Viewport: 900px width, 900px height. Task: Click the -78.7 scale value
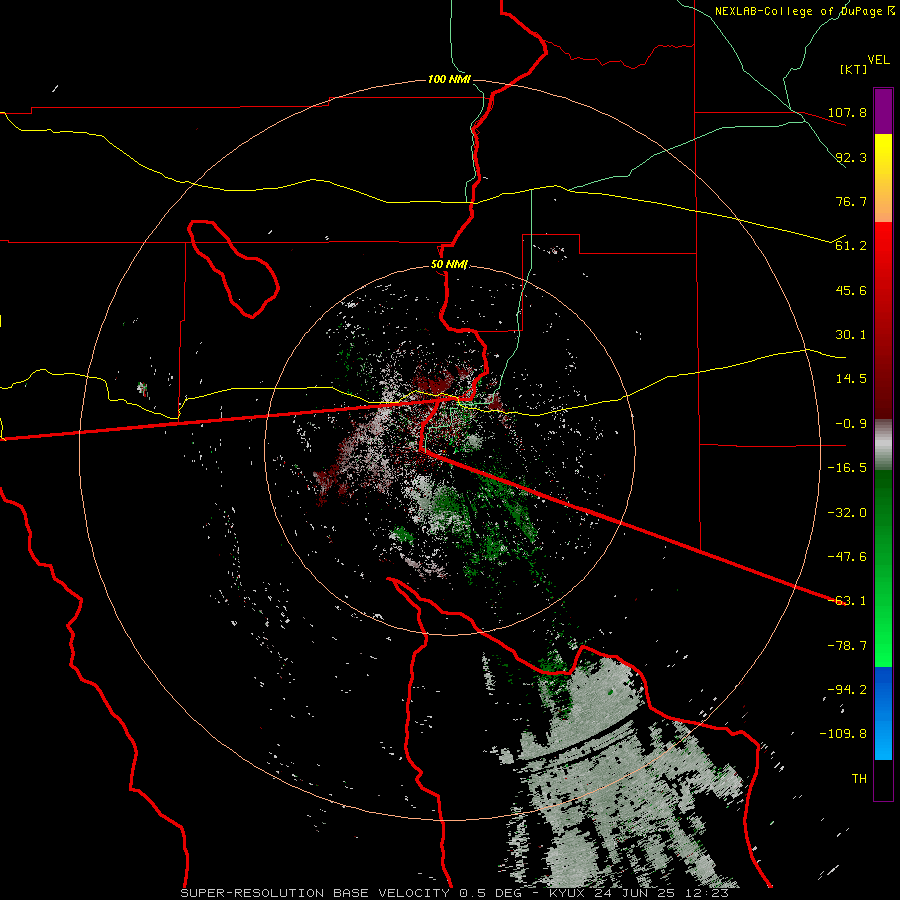click(x=847, y=646)
